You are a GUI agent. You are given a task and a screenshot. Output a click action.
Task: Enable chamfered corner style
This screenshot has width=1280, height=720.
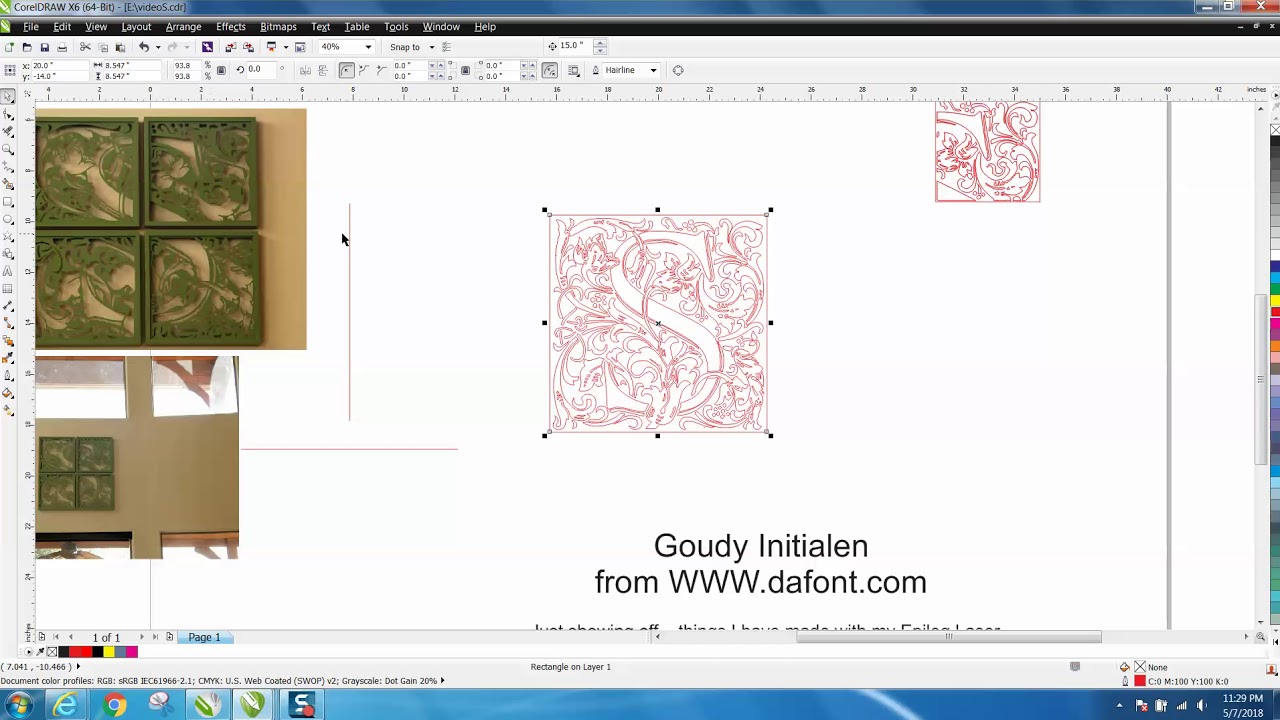[380, 70]
